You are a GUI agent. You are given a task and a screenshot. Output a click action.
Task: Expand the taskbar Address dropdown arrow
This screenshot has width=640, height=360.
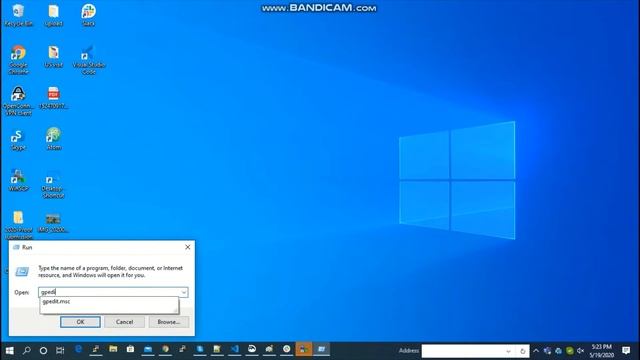tap(509, 351)
